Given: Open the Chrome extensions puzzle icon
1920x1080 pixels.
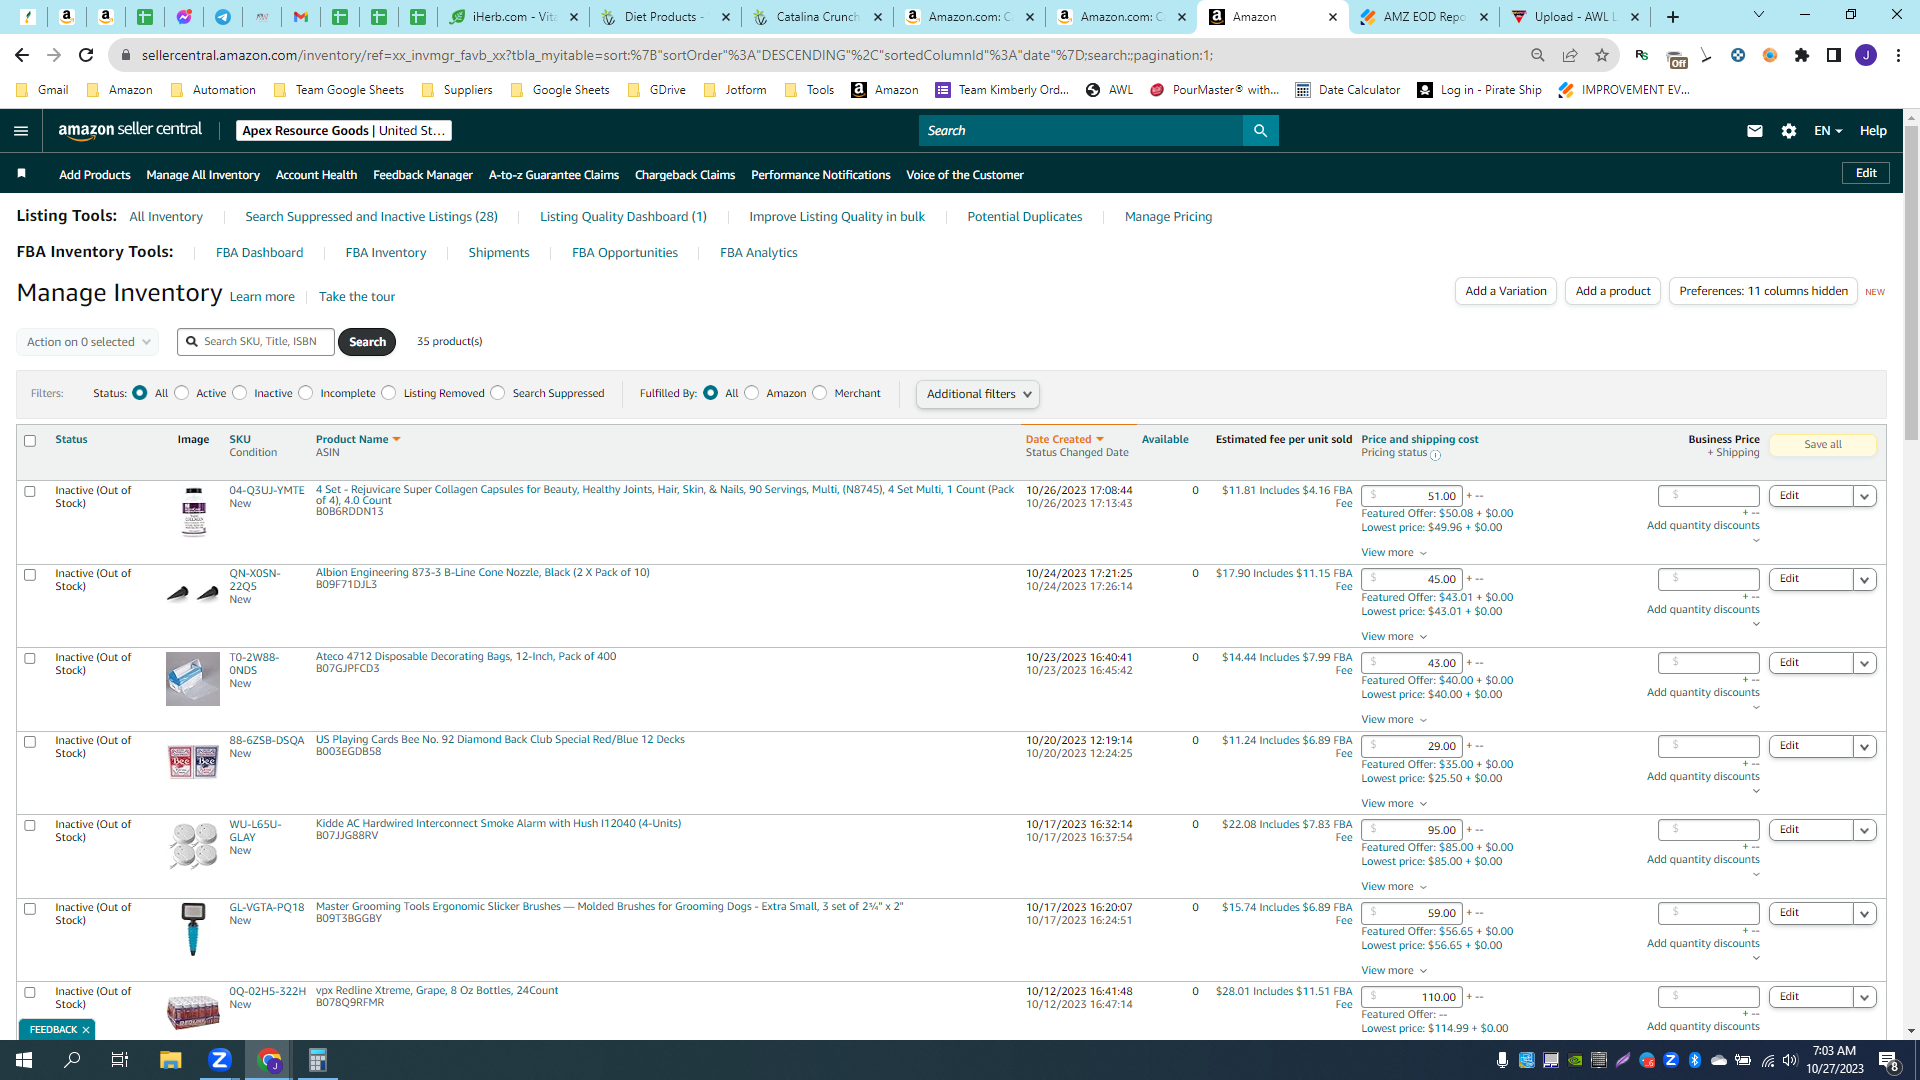Looking at the screenshot, I should point(1802,55).
